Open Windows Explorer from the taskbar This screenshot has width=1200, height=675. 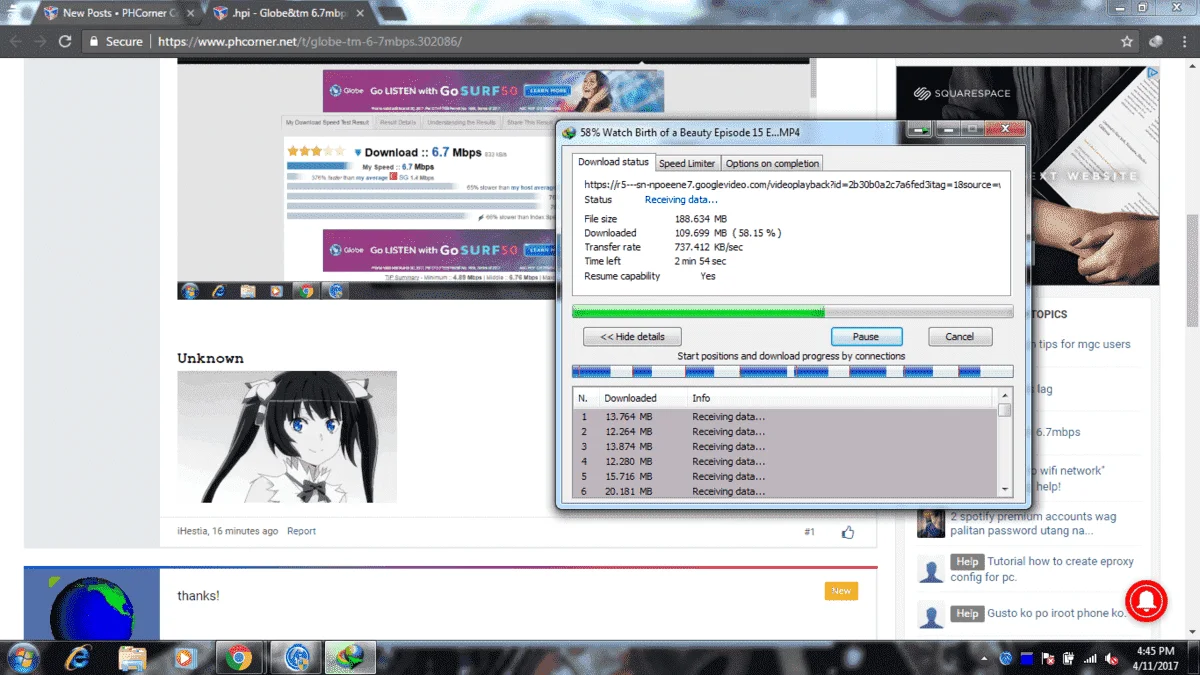tap(133, 657)
